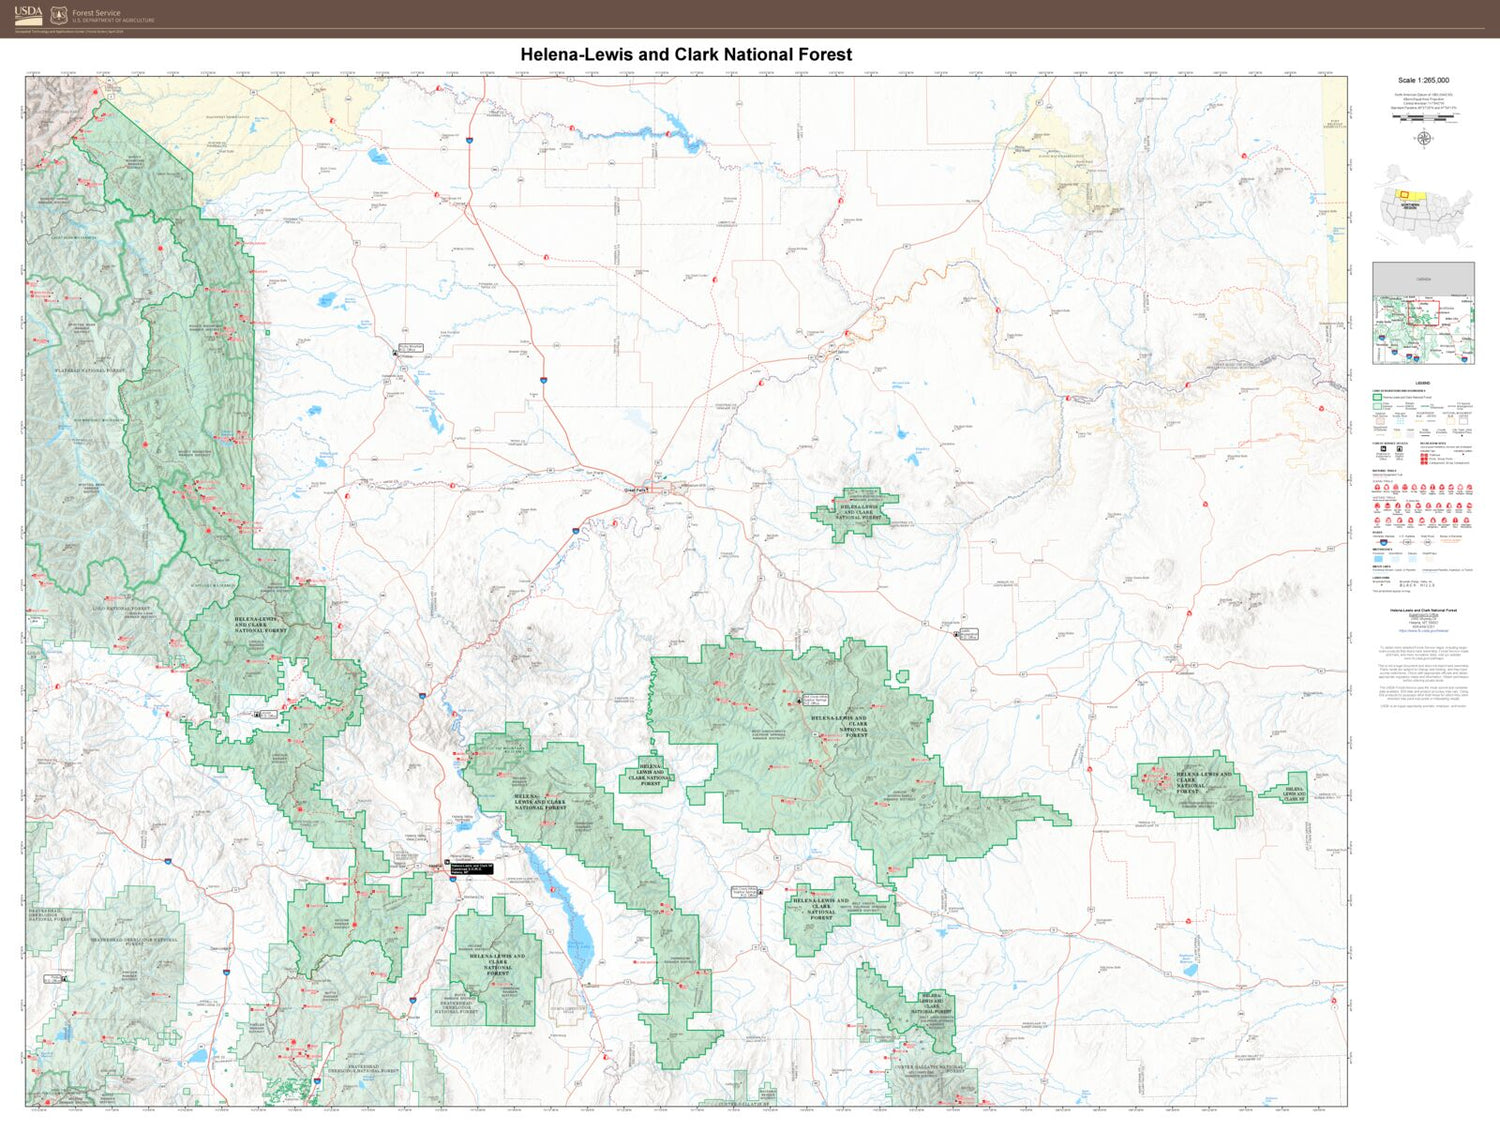
Task: Click the 'Scale 1:265,000' text
Action: (1423, 80)
